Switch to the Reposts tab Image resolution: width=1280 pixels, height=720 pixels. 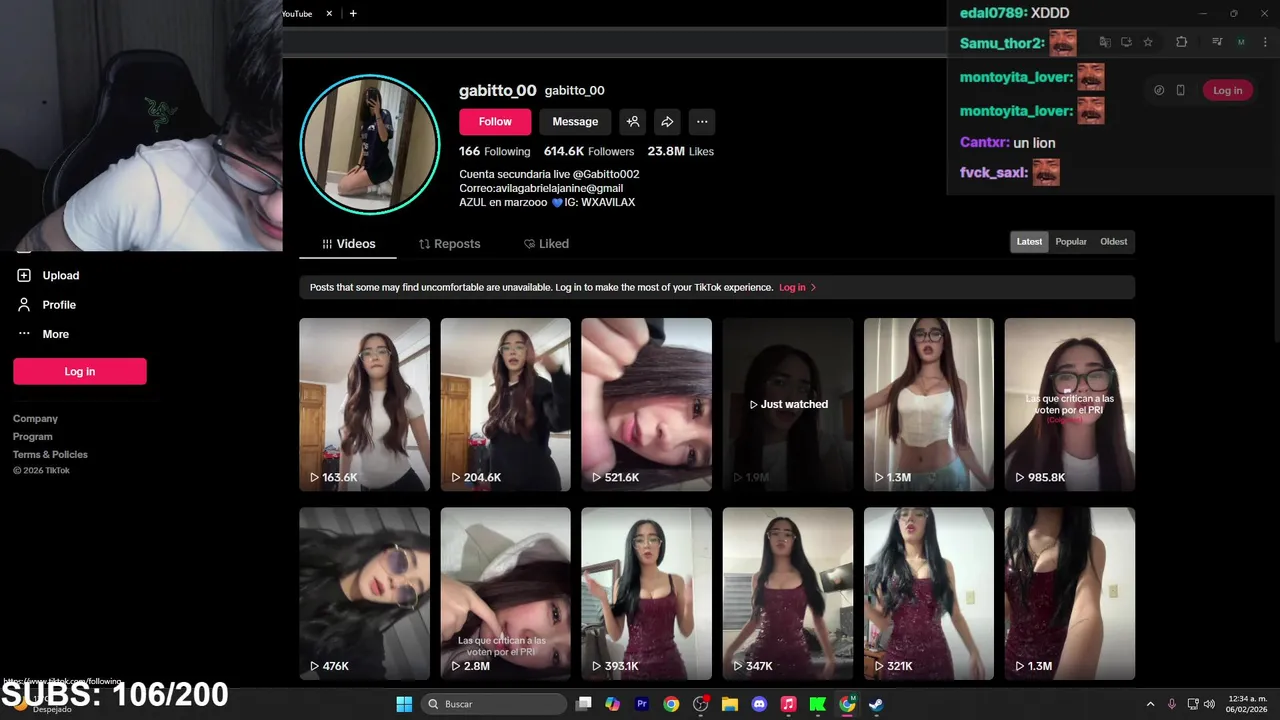pyautogui.click(x=449, y=244)
